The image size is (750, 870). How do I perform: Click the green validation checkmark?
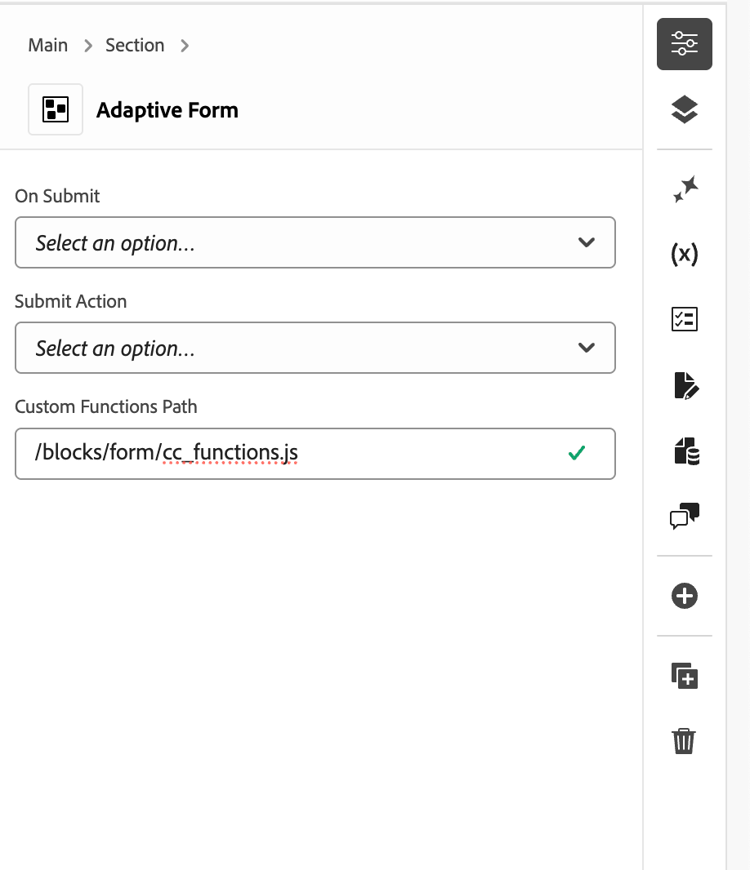click(576, 453)
